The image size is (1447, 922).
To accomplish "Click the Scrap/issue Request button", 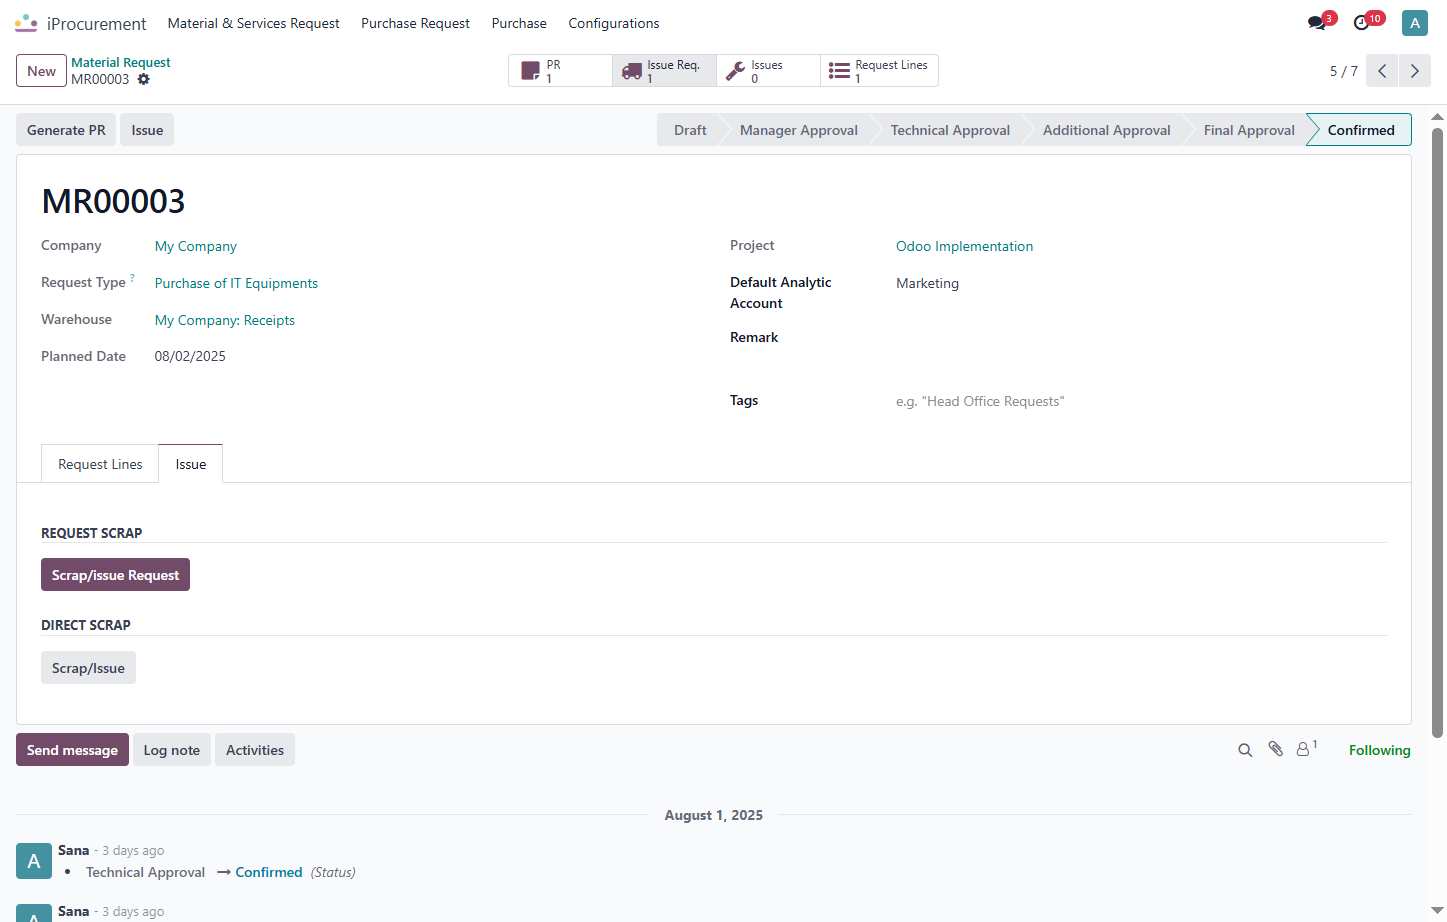I will click(115, 575).
